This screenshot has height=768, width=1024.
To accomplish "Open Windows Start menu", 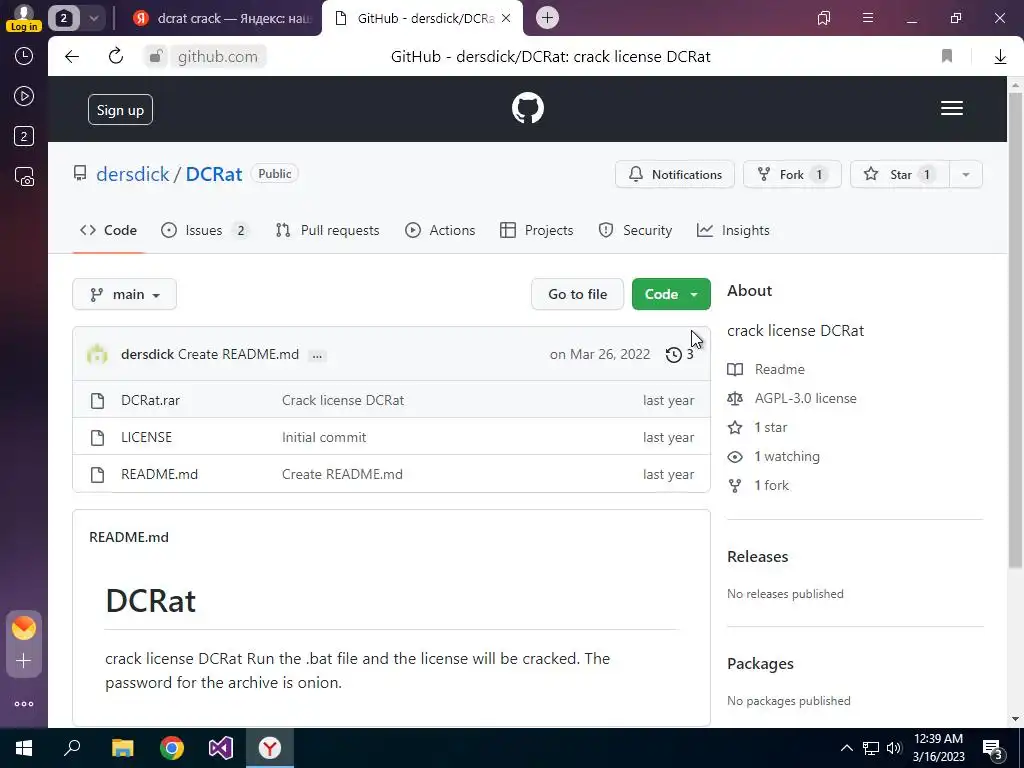I will 24,748.
